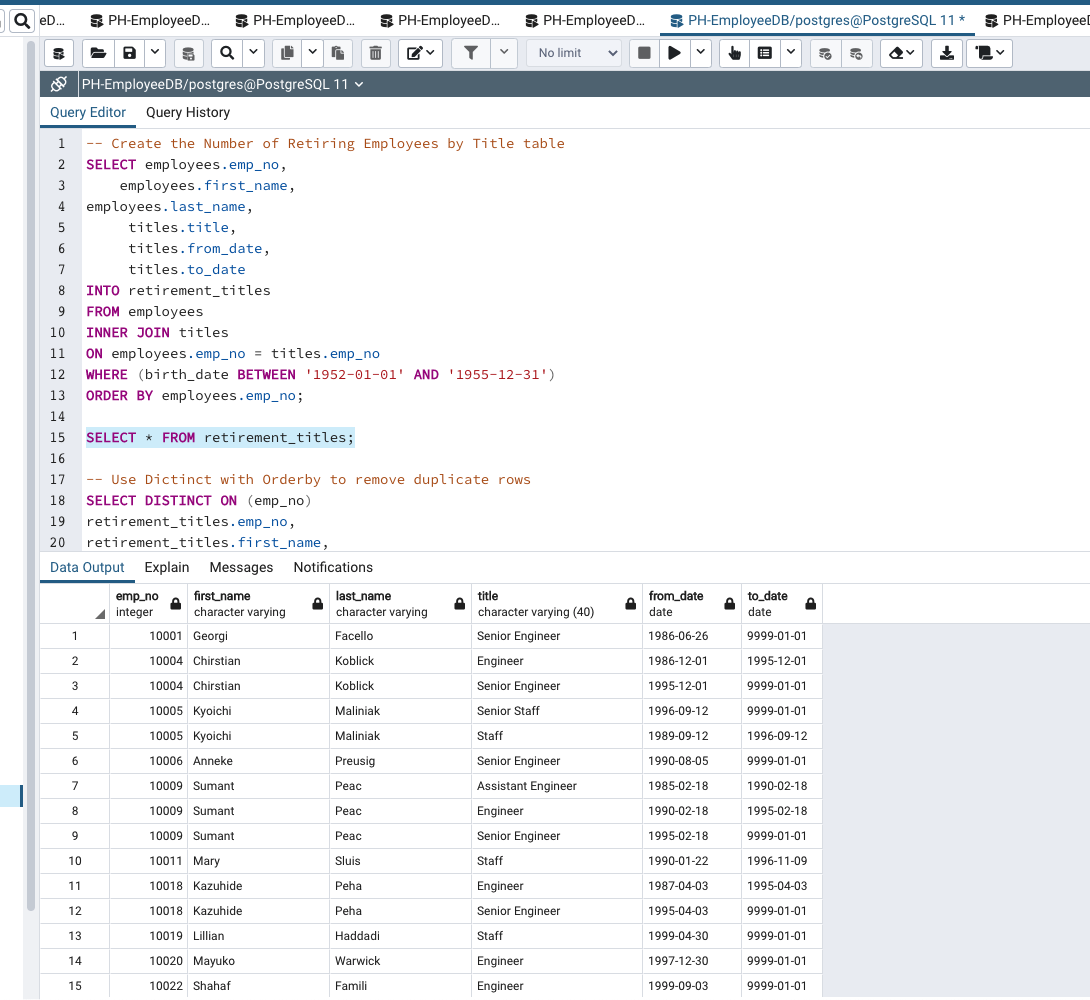
Task: Click the from_date column header
Action: (x=691, y=604)
